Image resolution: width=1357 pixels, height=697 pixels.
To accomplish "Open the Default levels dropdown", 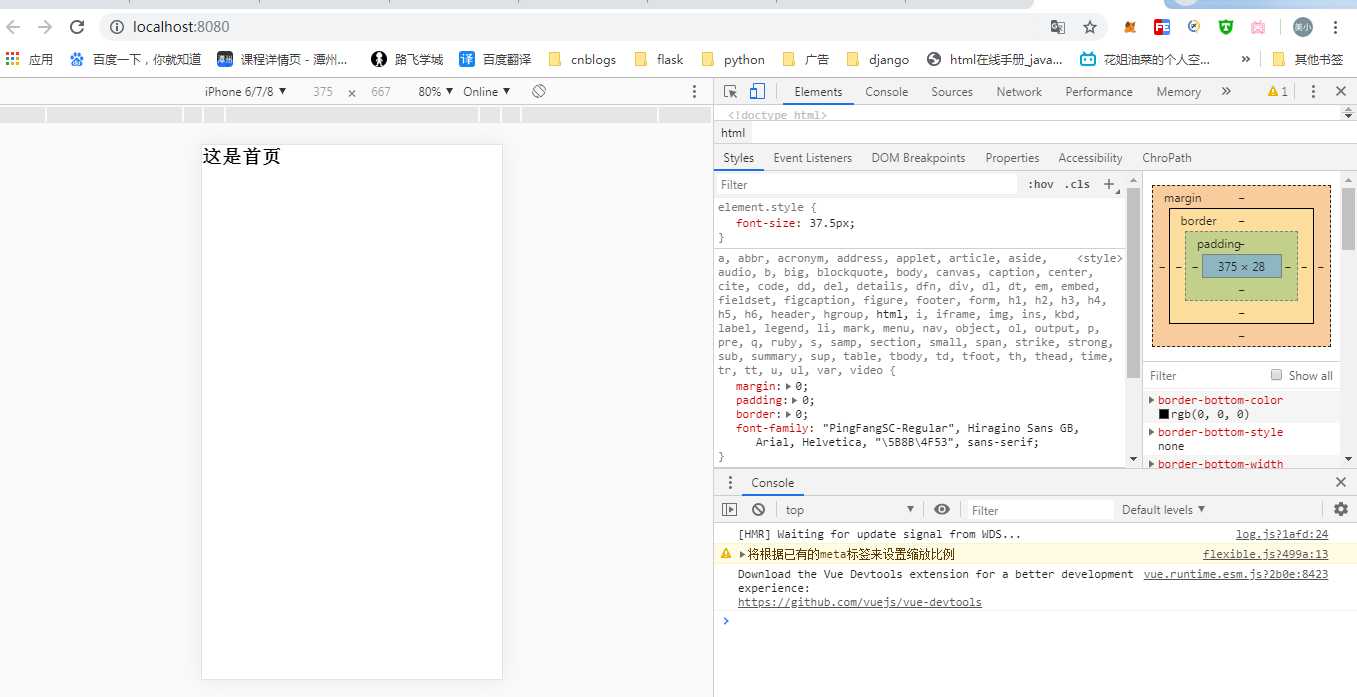I will (1164, 509).
